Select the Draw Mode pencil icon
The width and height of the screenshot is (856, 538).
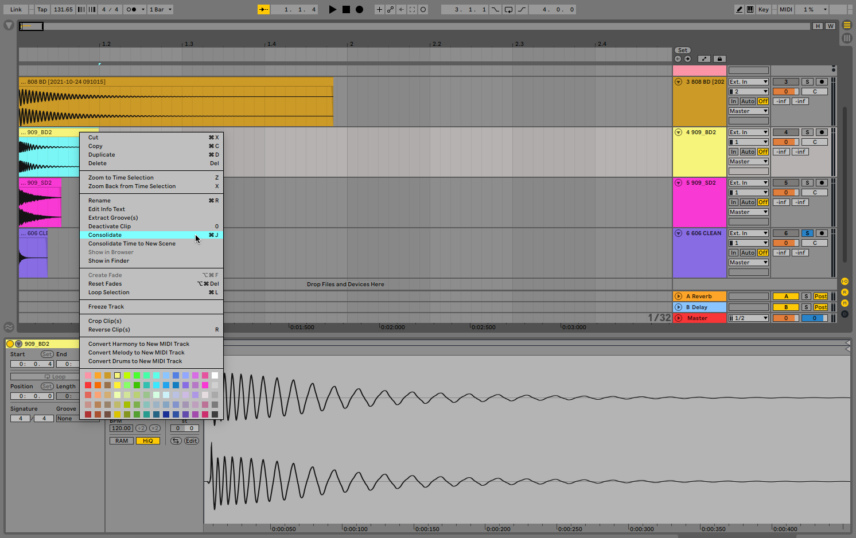coord(740,9)
